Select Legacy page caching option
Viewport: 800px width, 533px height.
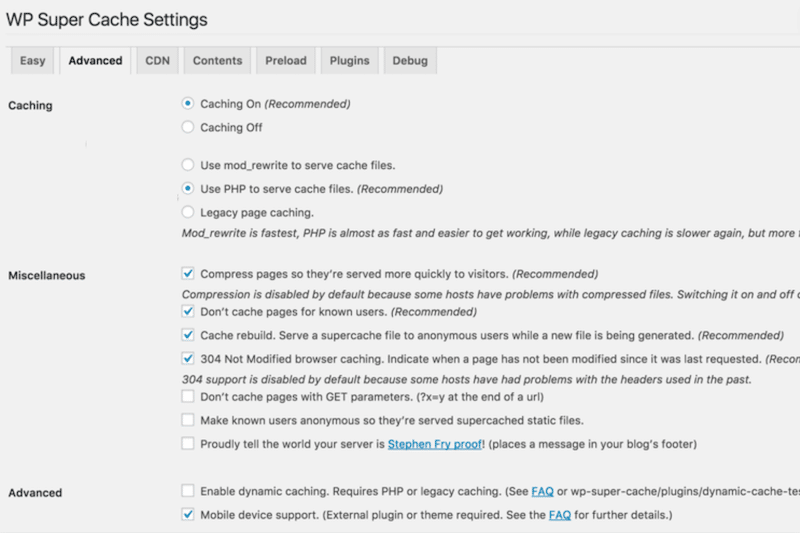click(188, 212)
